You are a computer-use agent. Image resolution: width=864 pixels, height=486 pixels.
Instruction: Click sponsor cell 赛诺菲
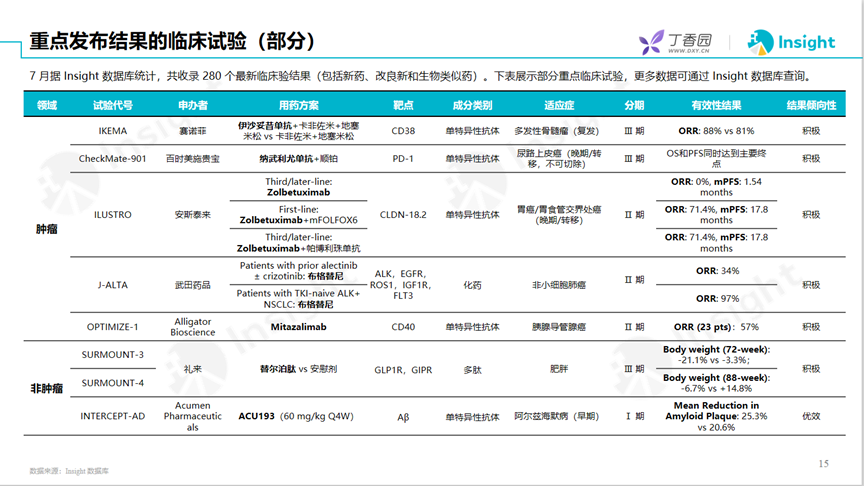pyautogui.click(x=192, y=131)
